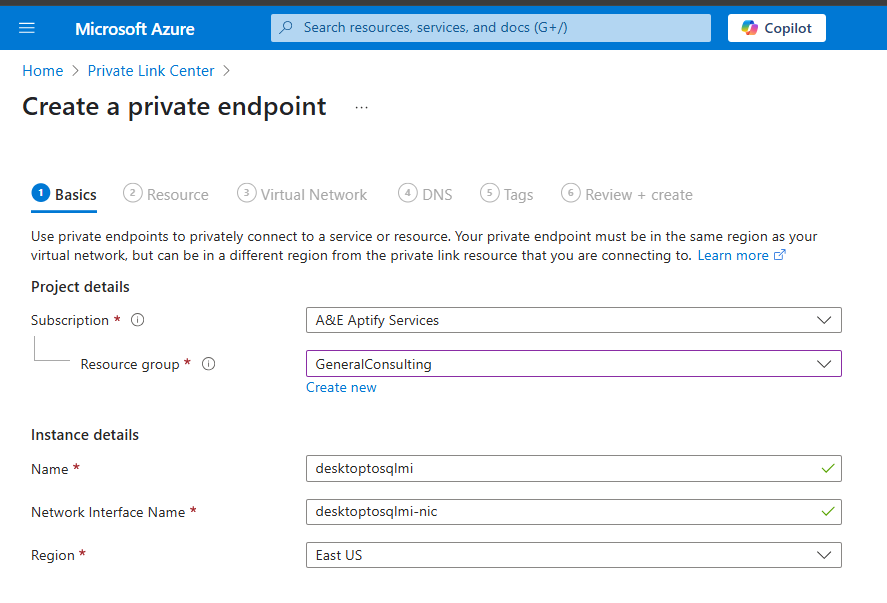Click the Region label
This screenshot has height=603, width=887.
pos(53,555)
